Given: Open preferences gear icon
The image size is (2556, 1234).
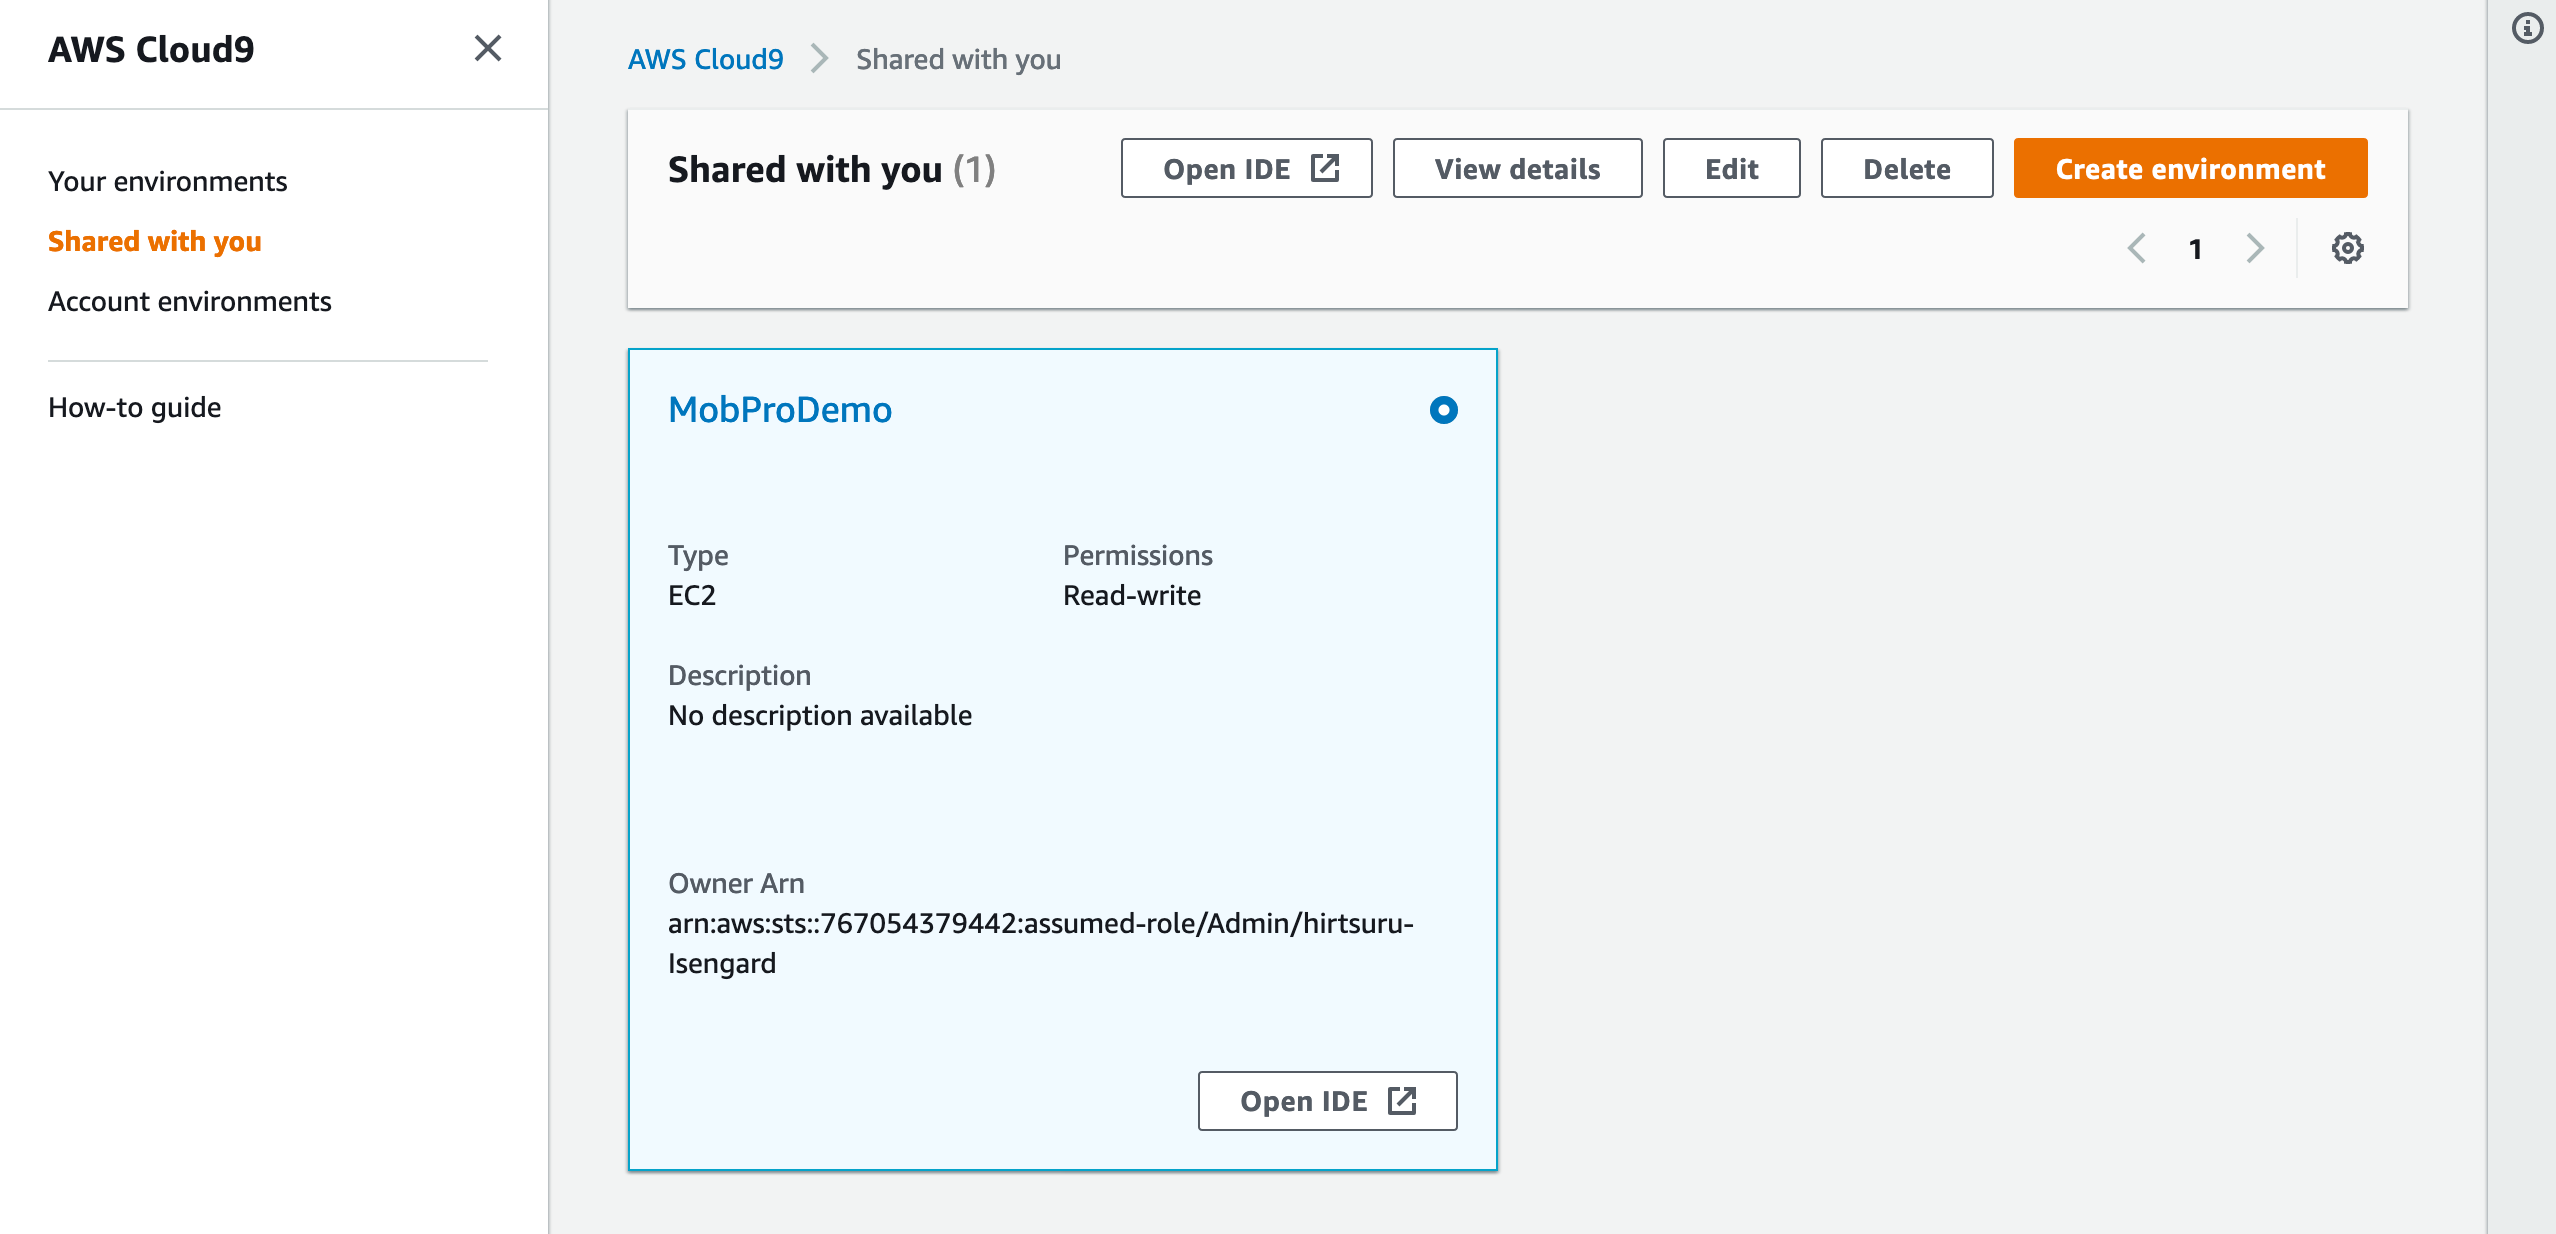Looking at the screenshot, I should (x=2347, y=248).
